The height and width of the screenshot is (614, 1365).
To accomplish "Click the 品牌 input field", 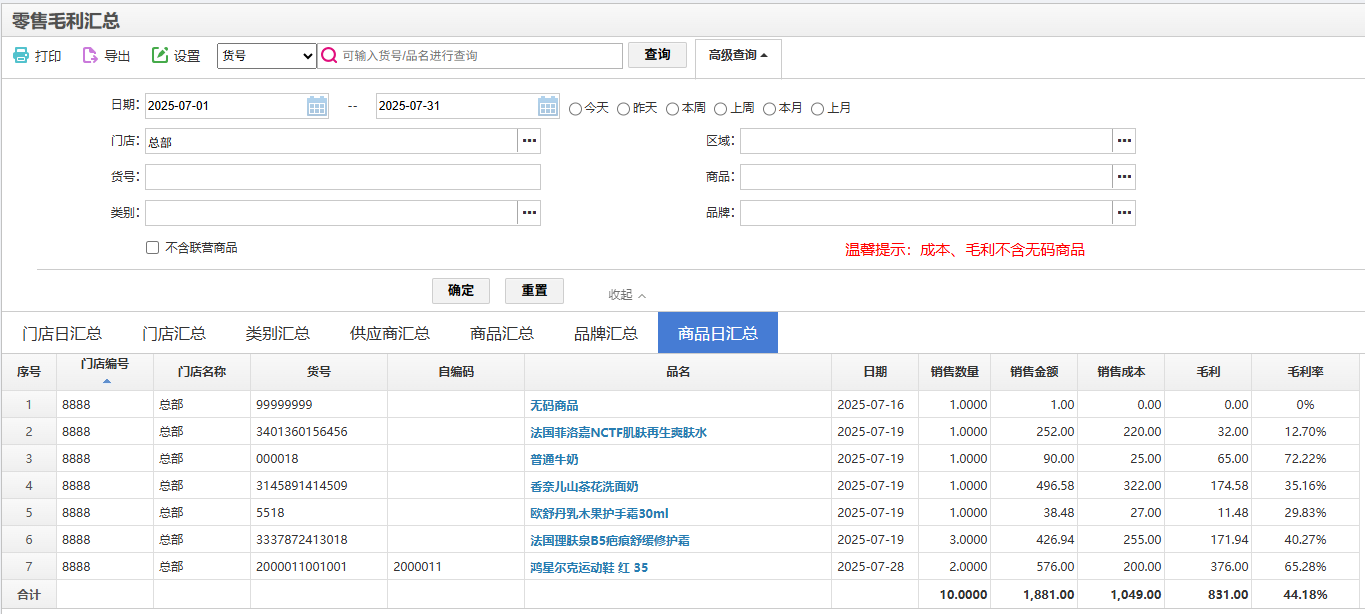I will [926, 213].
